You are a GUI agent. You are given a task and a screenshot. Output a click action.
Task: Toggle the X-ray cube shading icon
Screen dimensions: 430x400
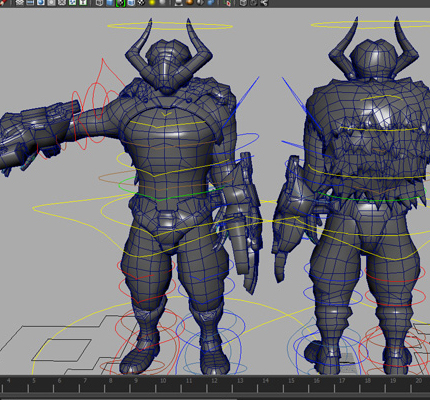(243, 3)
